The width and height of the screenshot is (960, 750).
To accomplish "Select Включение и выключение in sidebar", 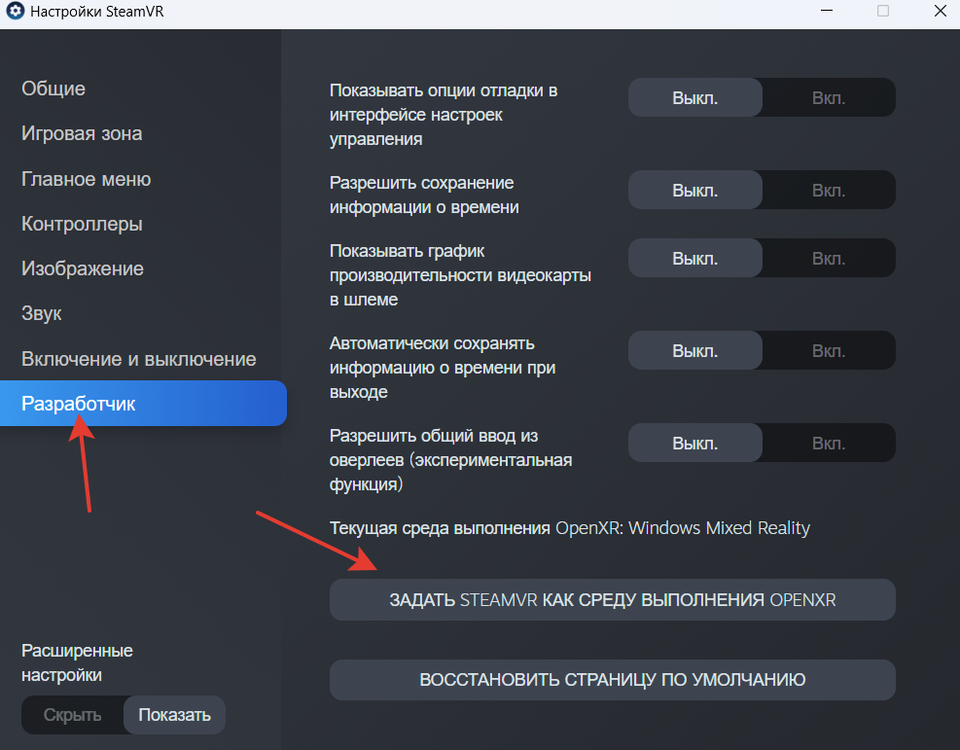I will [x=139, y=359].
